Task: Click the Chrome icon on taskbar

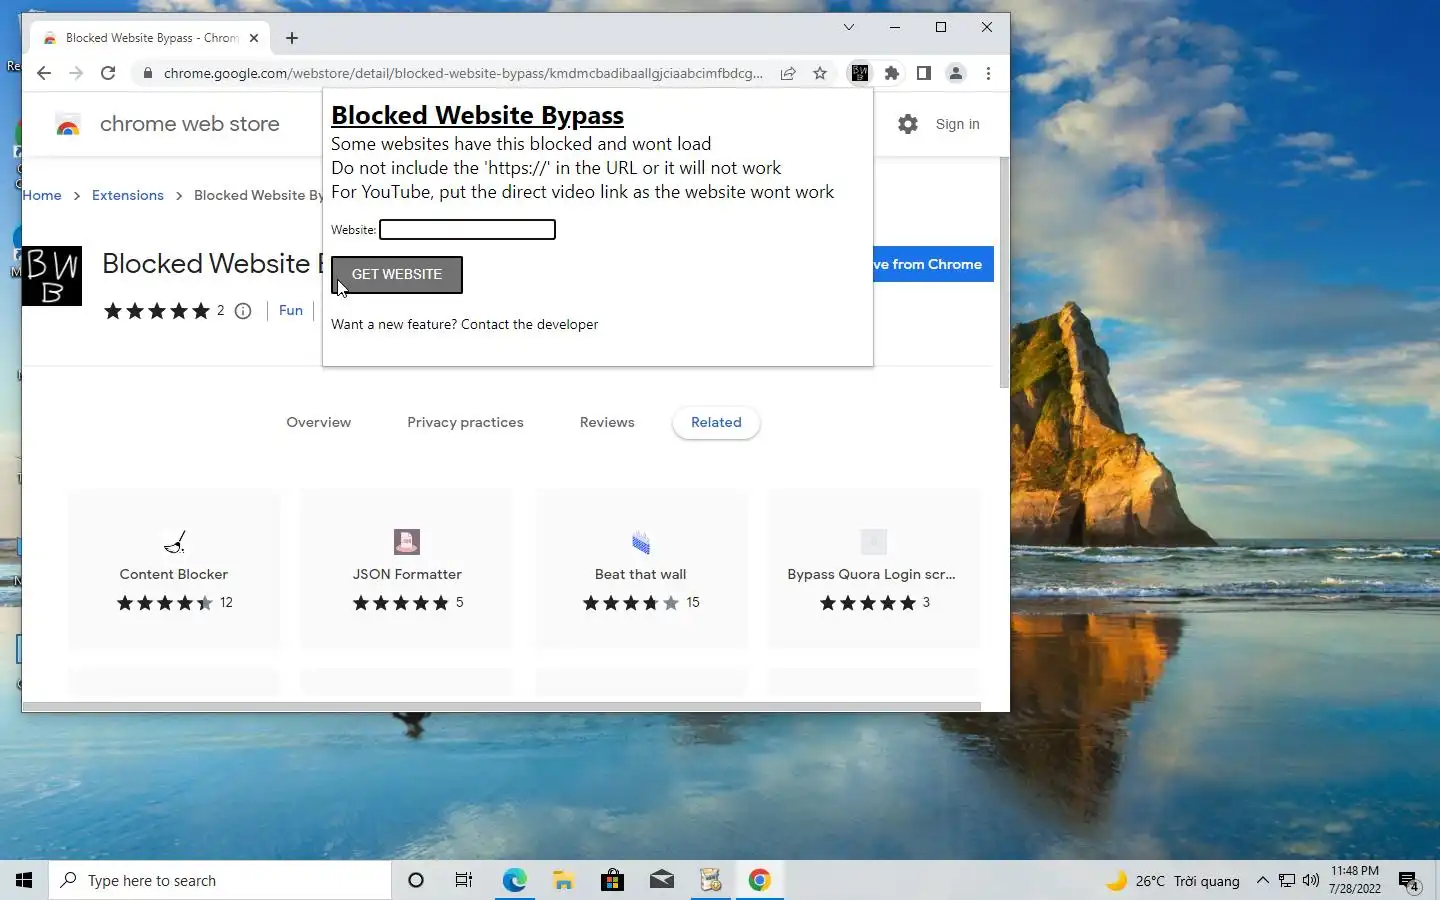Action: [759, 880]
